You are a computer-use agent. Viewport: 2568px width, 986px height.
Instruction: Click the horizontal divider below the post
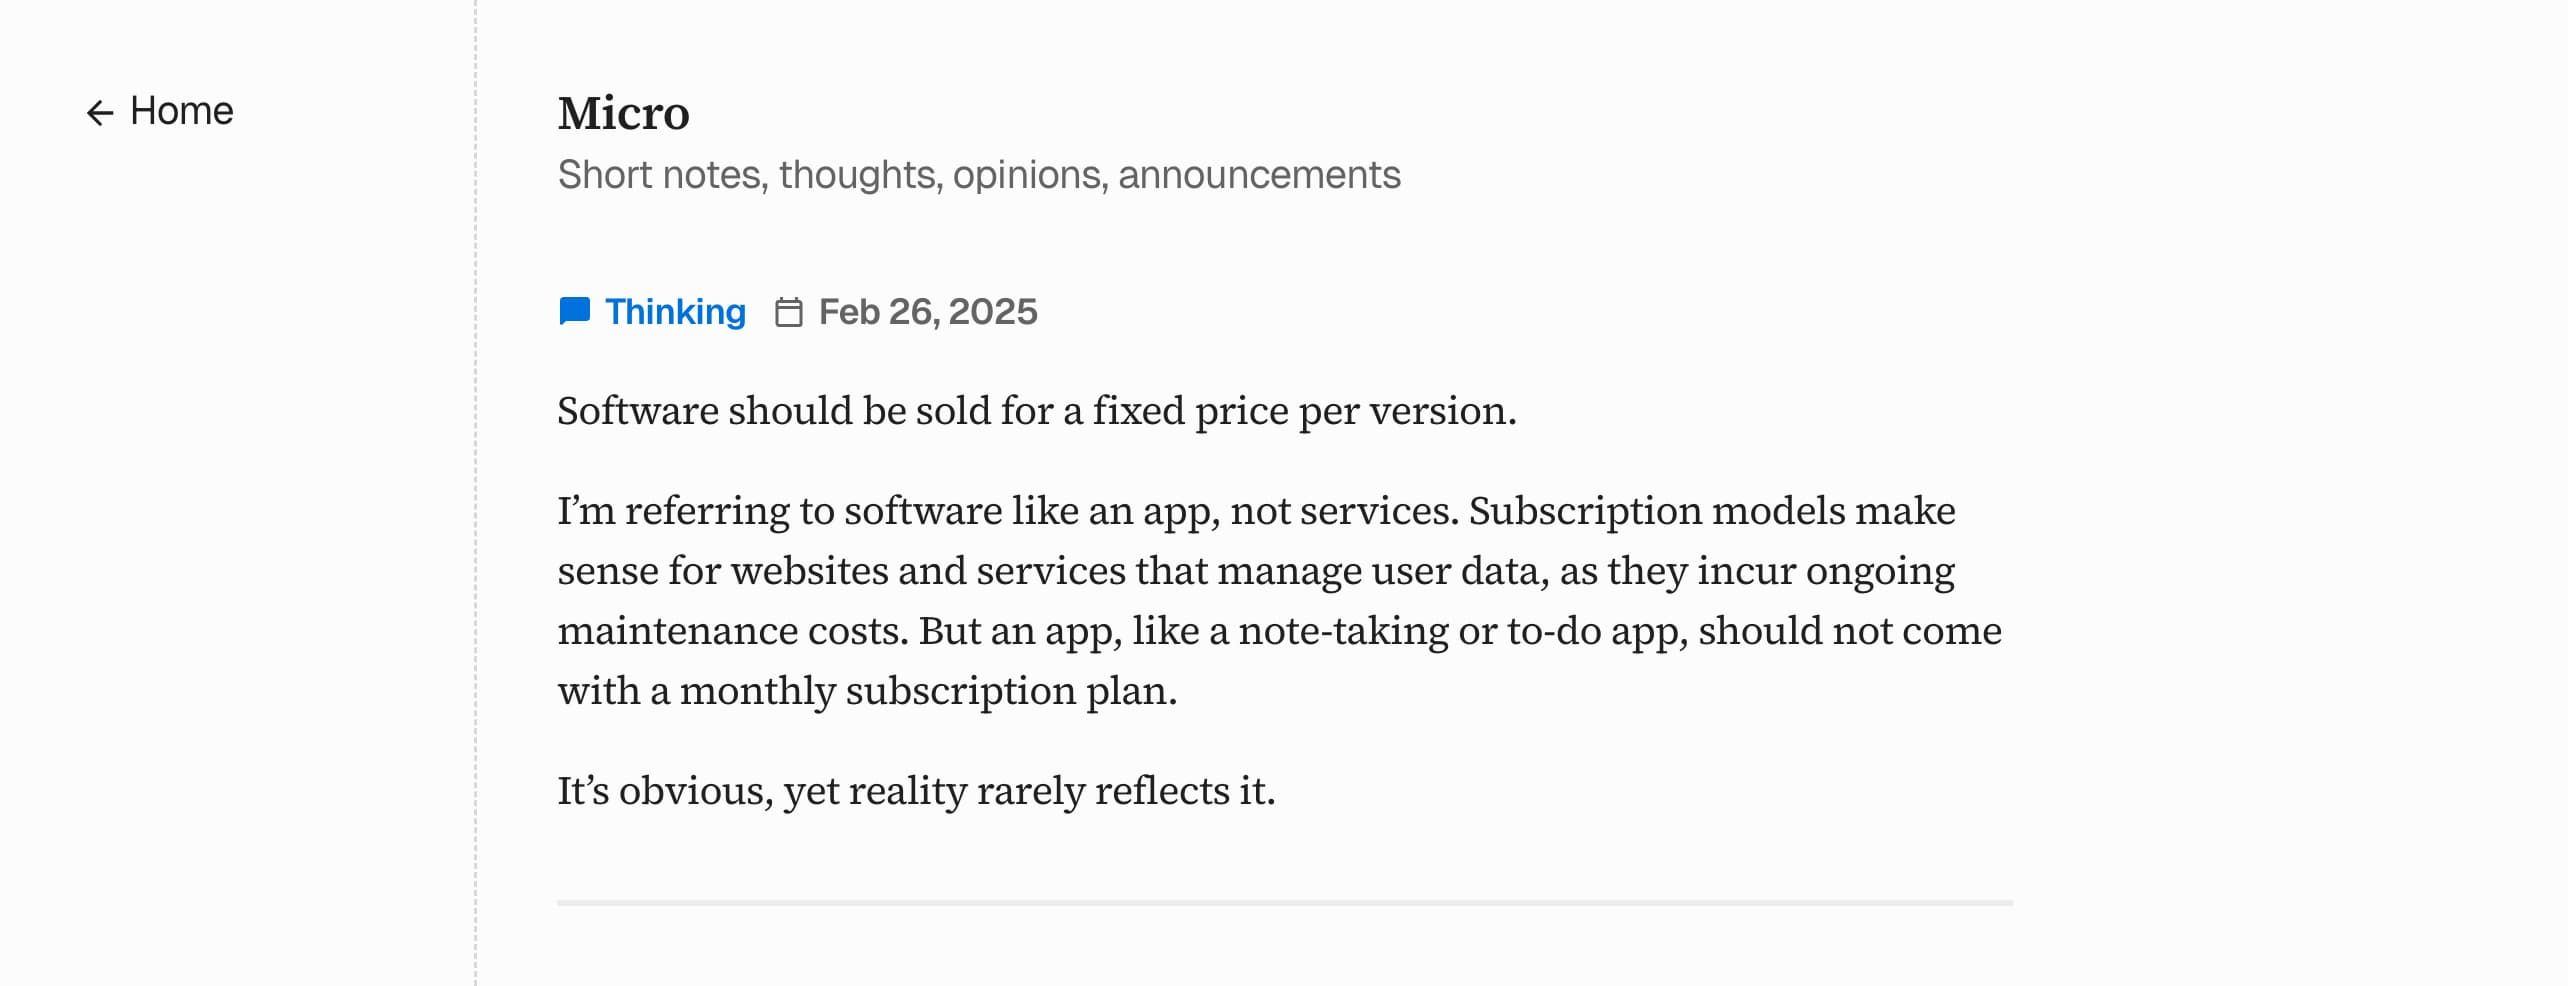coord(1284,902)
